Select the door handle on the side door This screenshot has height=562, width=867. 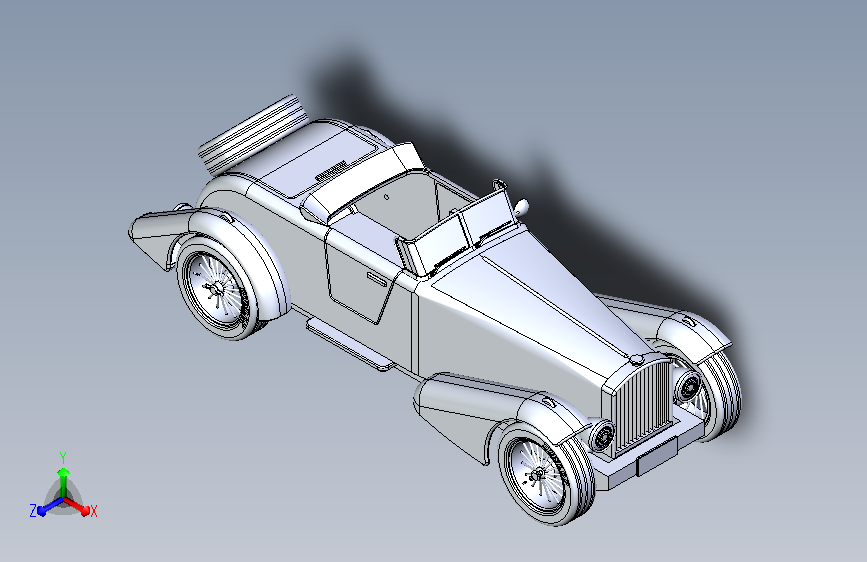point(377,279)
